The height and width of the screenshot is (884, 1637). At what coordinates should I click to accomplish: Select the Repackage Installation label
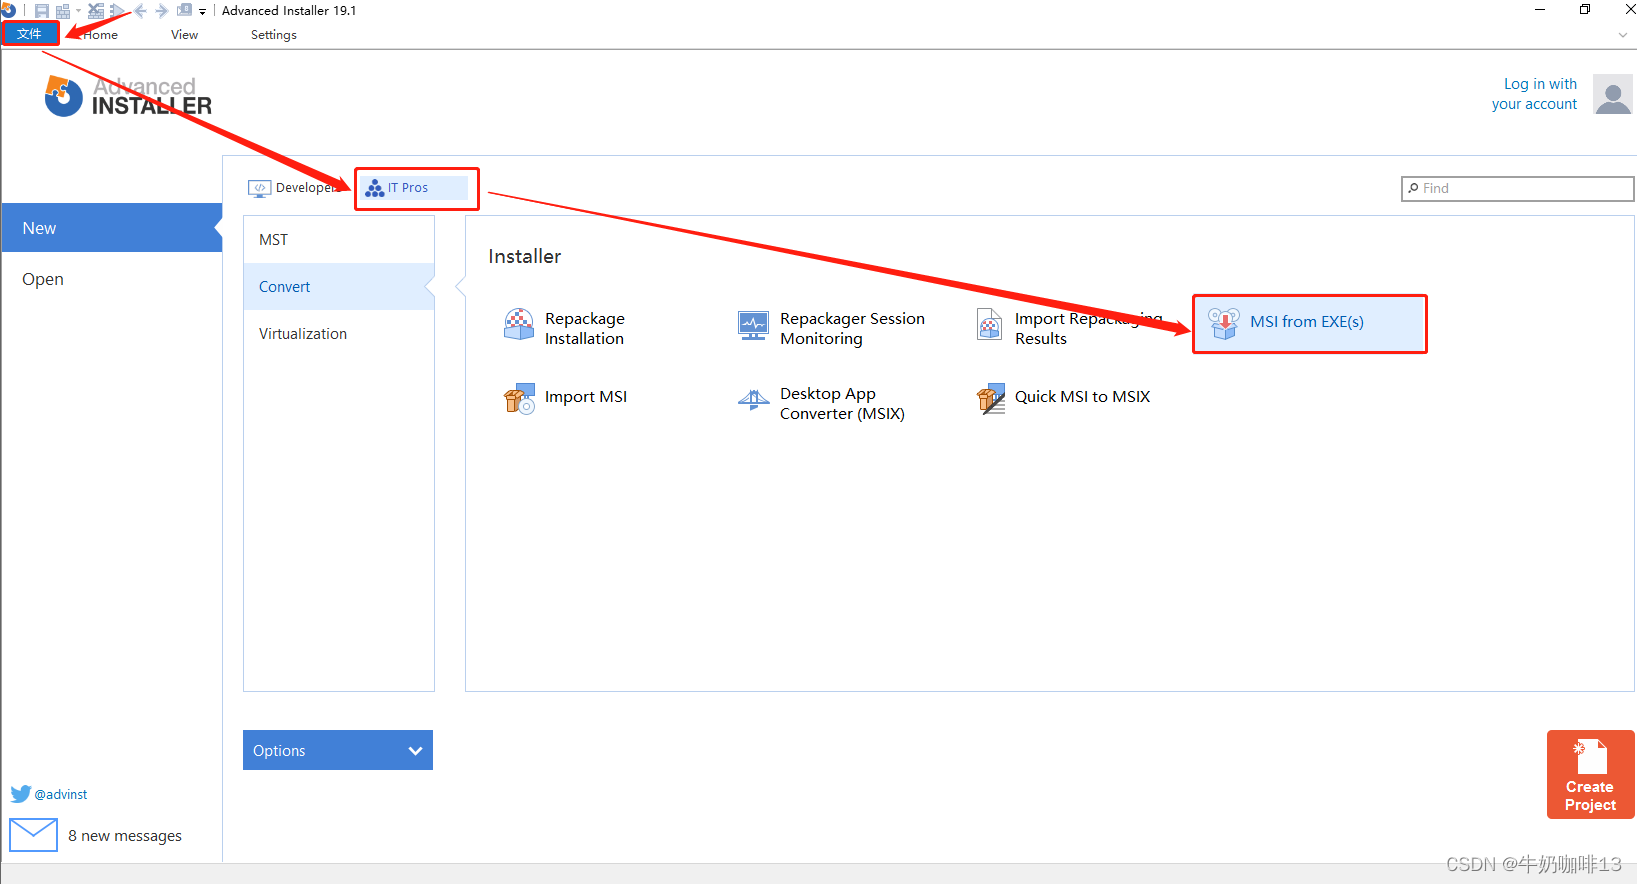(585, 329)
